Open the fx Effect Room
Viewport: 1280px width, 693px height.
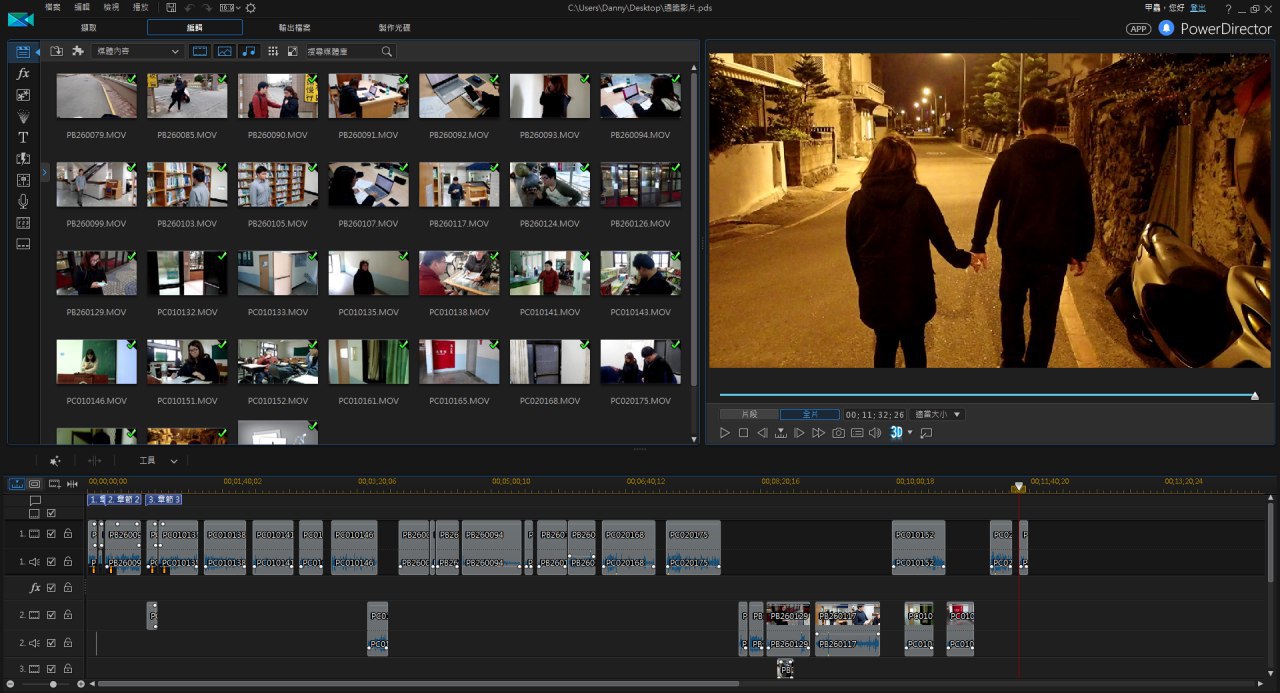23,74
